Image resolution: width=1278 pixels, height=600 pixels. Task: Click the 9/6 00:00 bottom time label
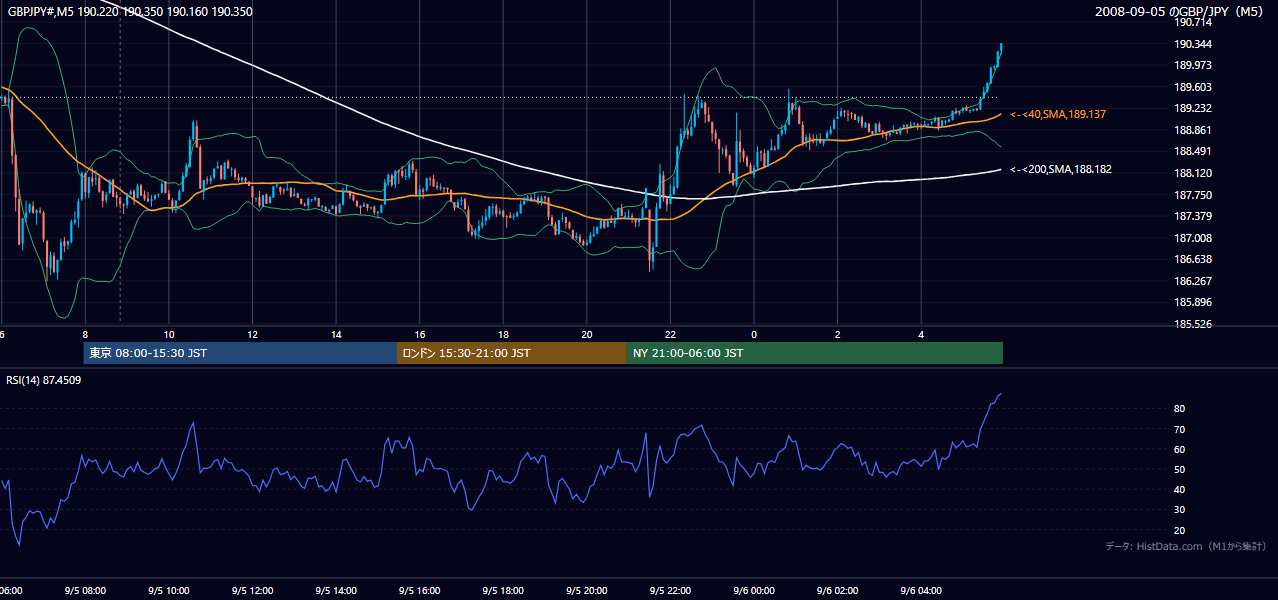click(754, 591)
